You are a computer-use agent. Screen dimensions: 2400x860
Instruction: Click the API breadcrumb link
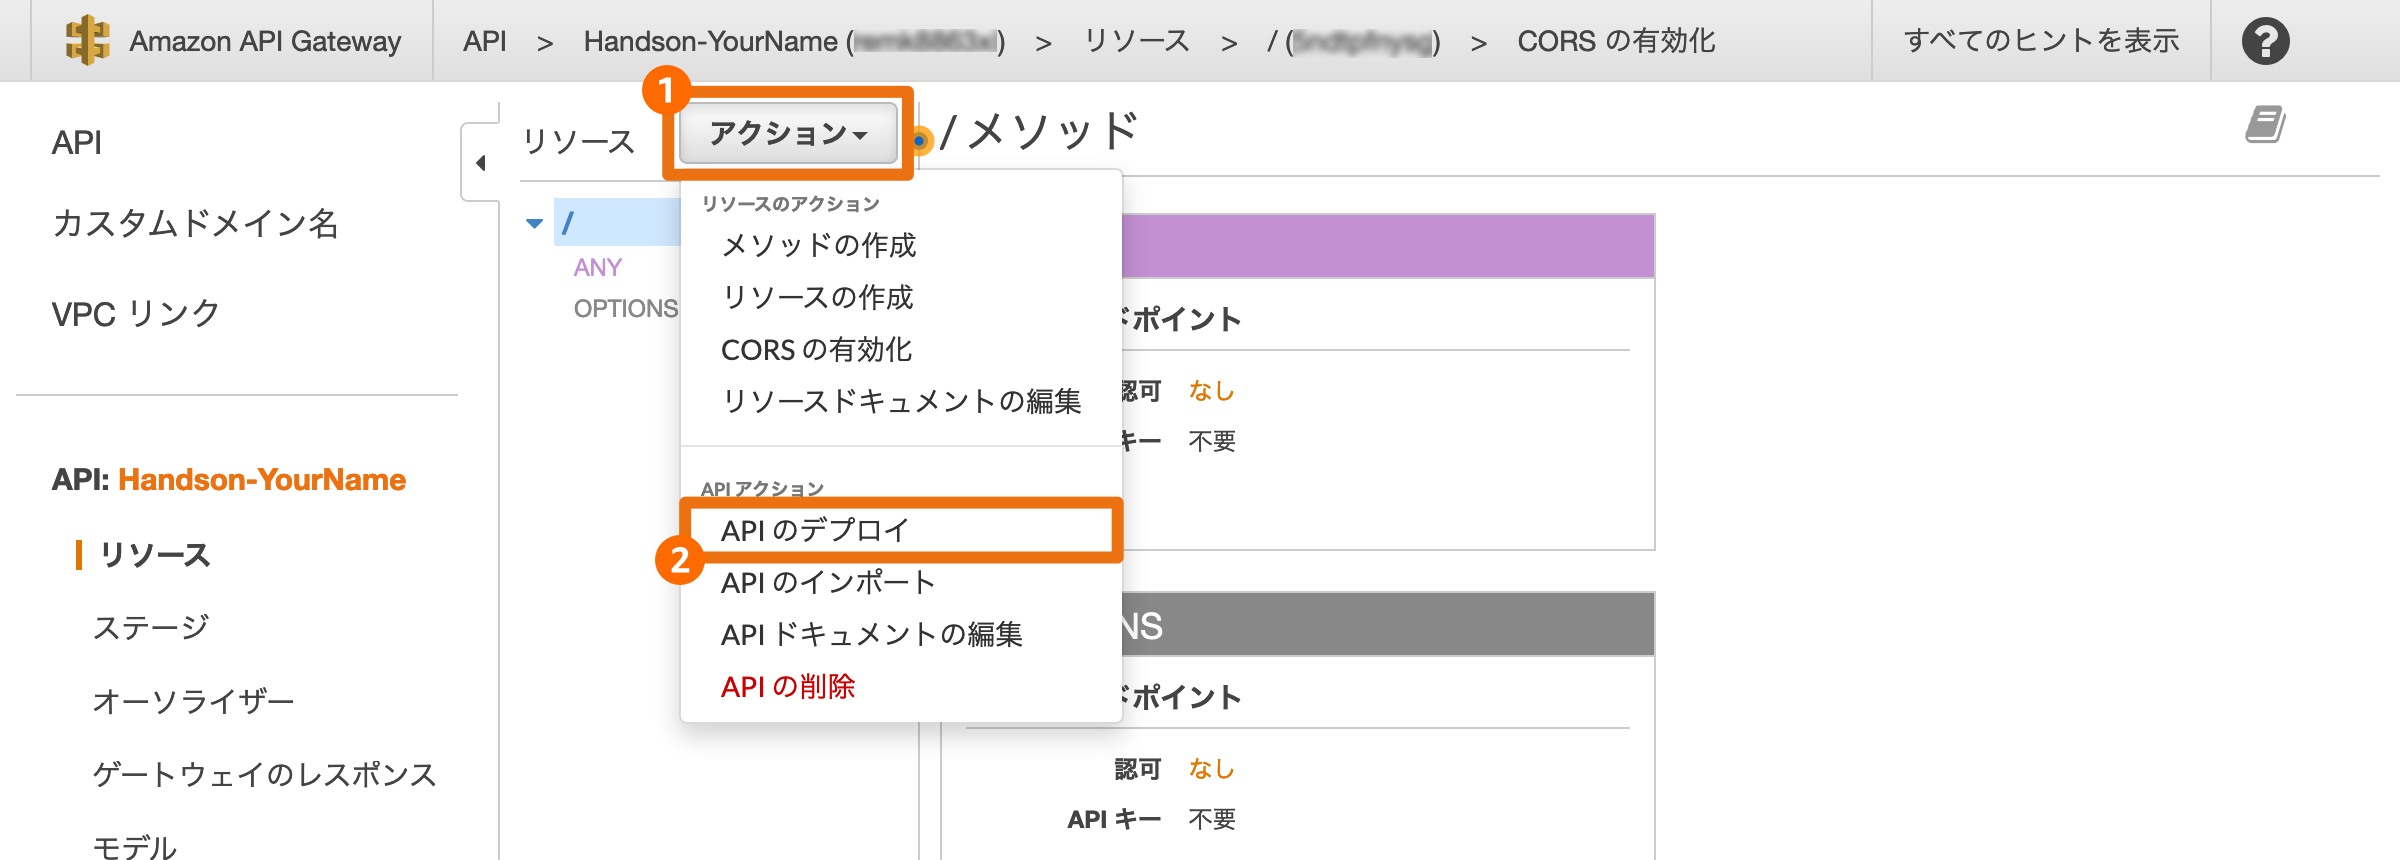coord(485,41)
